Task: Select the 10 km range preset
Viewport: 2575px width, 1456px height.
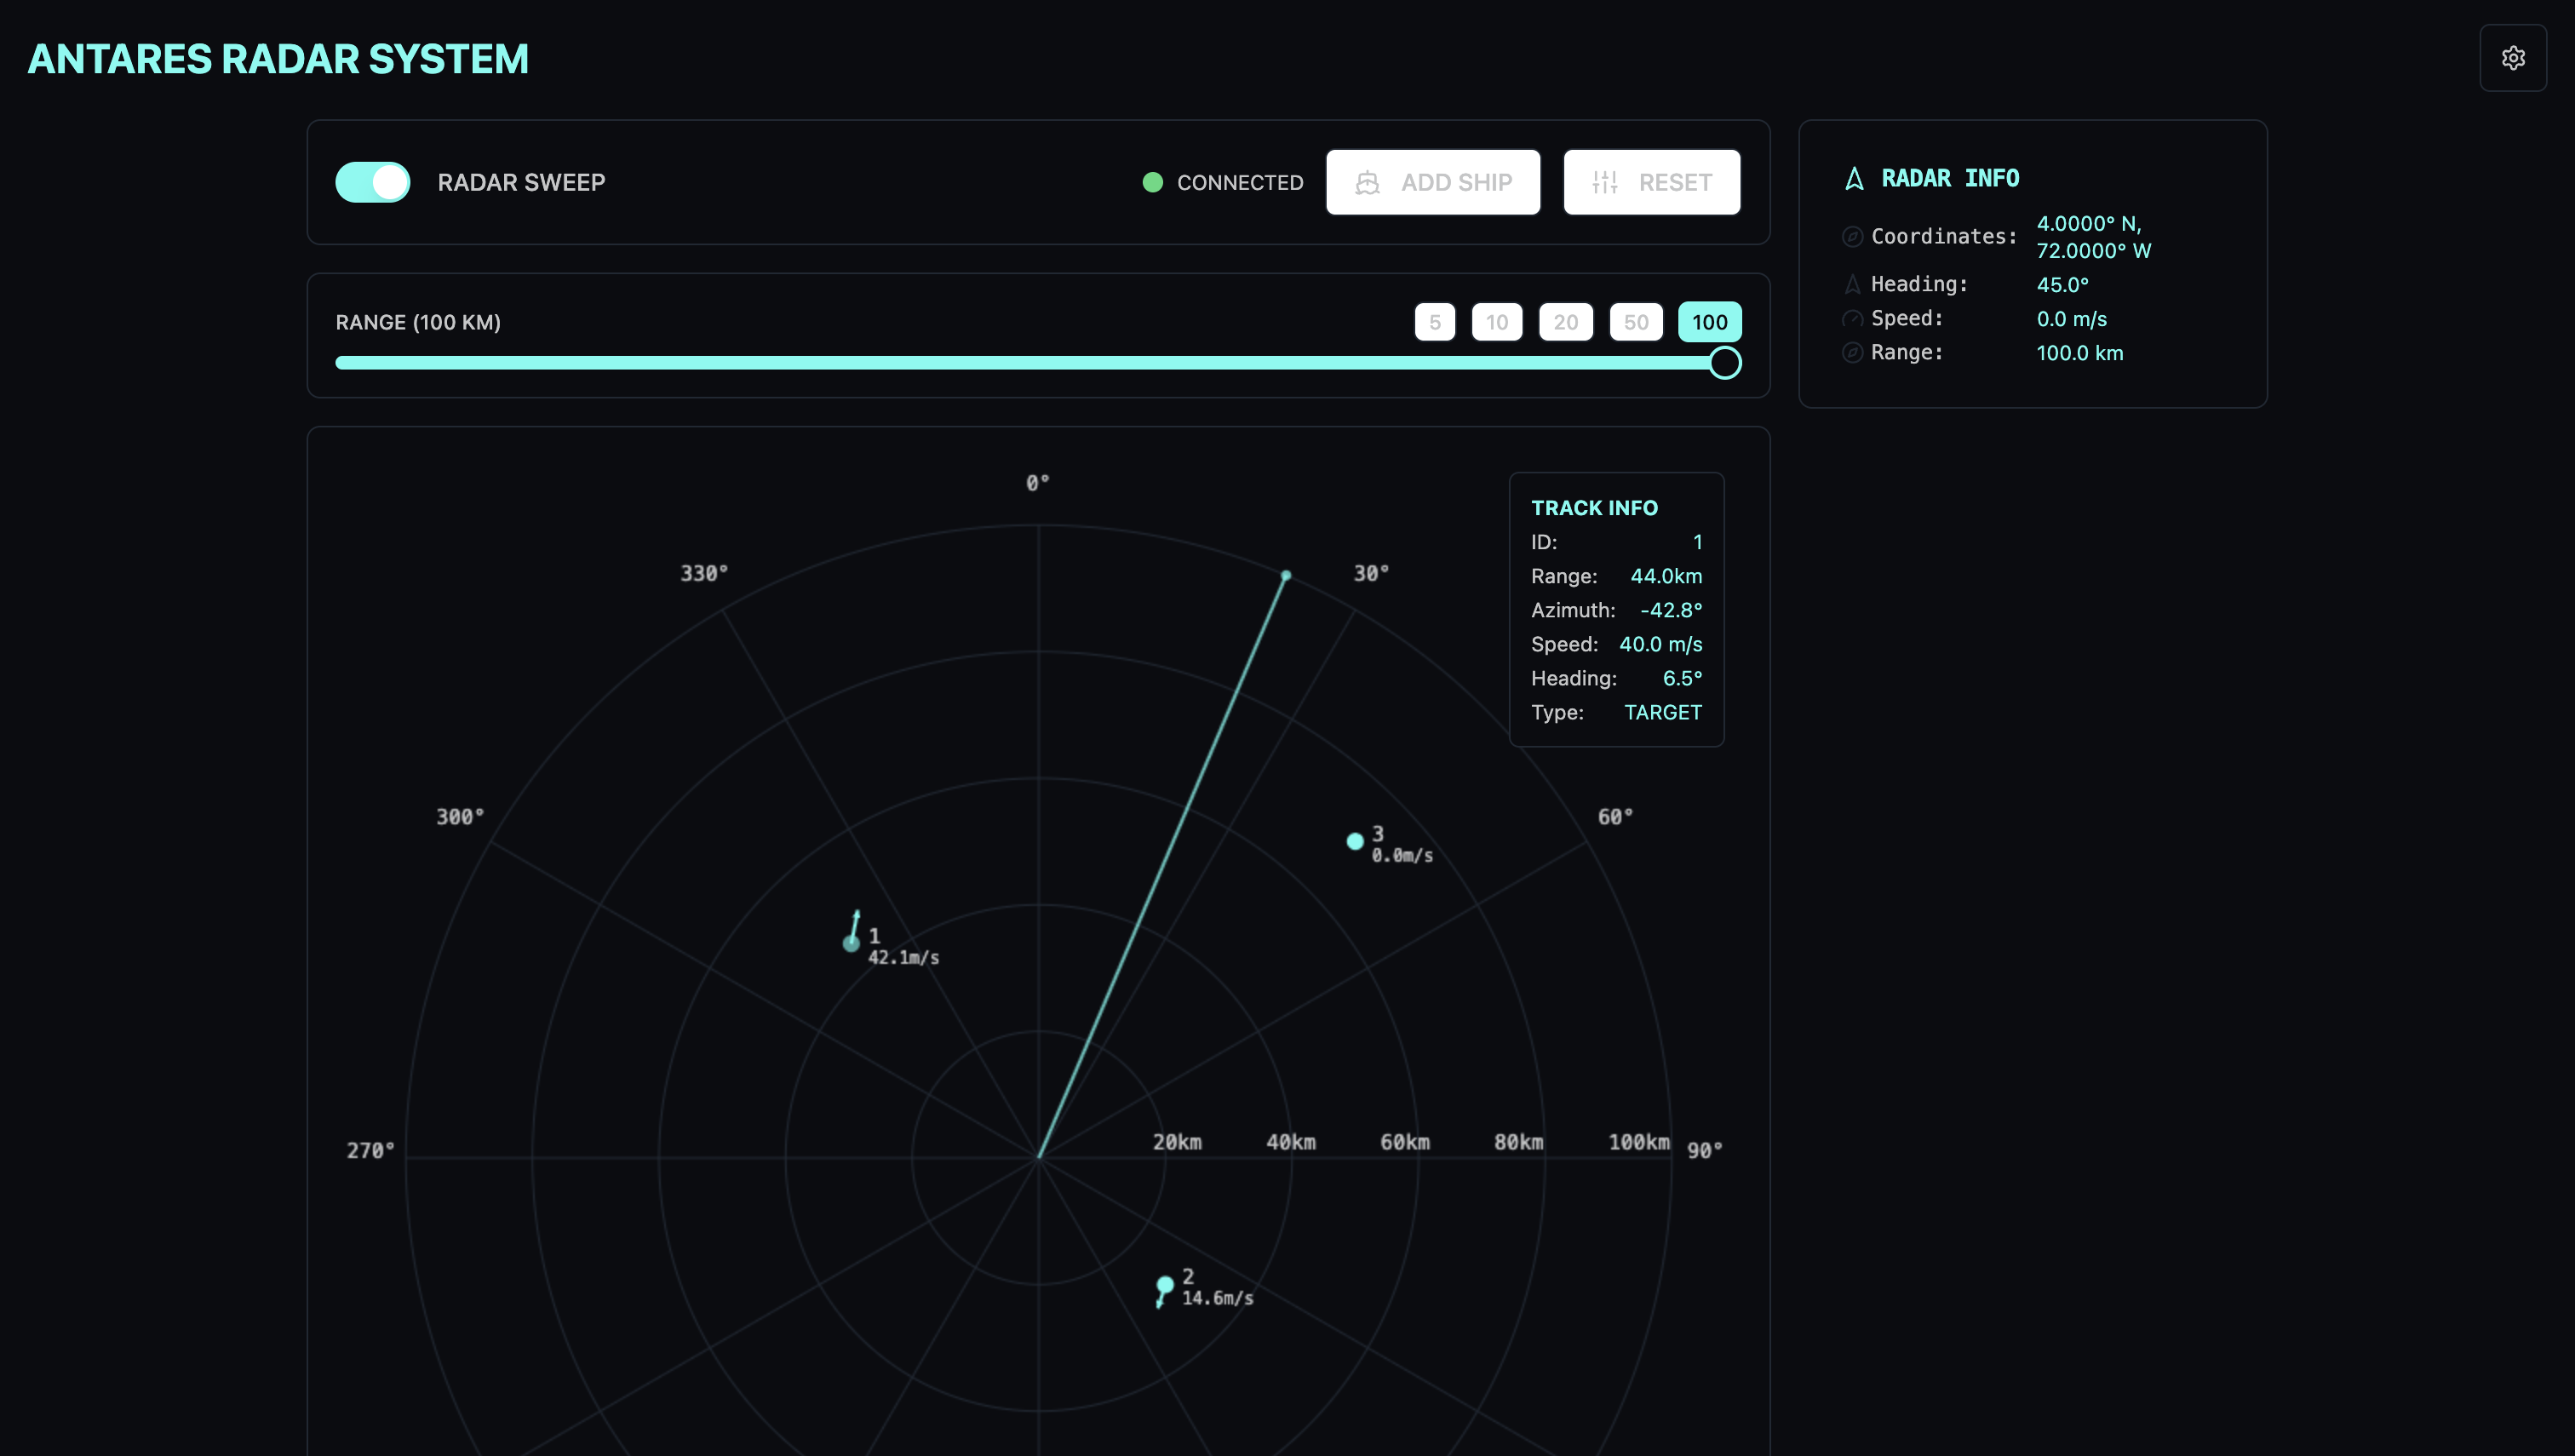Action: pos(1496,322)
